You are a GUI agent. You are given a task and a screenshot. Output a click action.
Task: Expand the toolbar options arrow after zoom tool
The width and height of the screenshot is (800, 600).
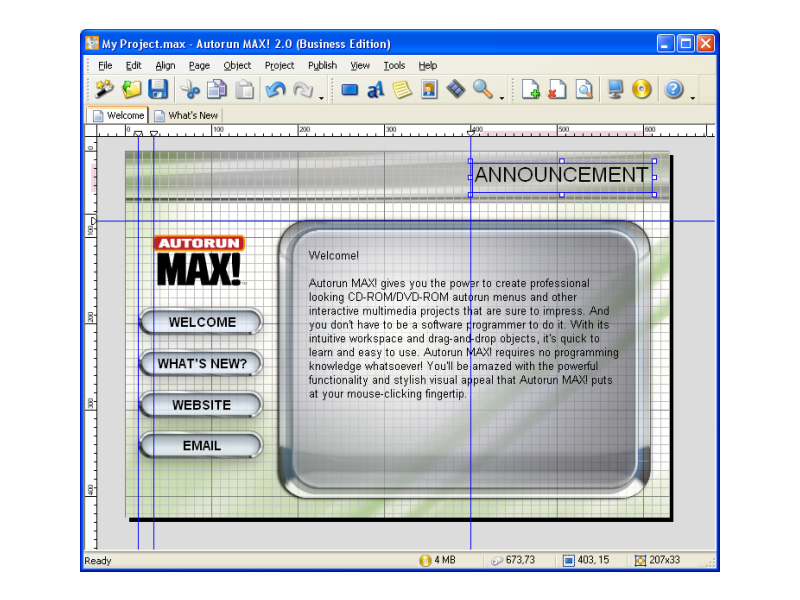[x=502, y=98]
